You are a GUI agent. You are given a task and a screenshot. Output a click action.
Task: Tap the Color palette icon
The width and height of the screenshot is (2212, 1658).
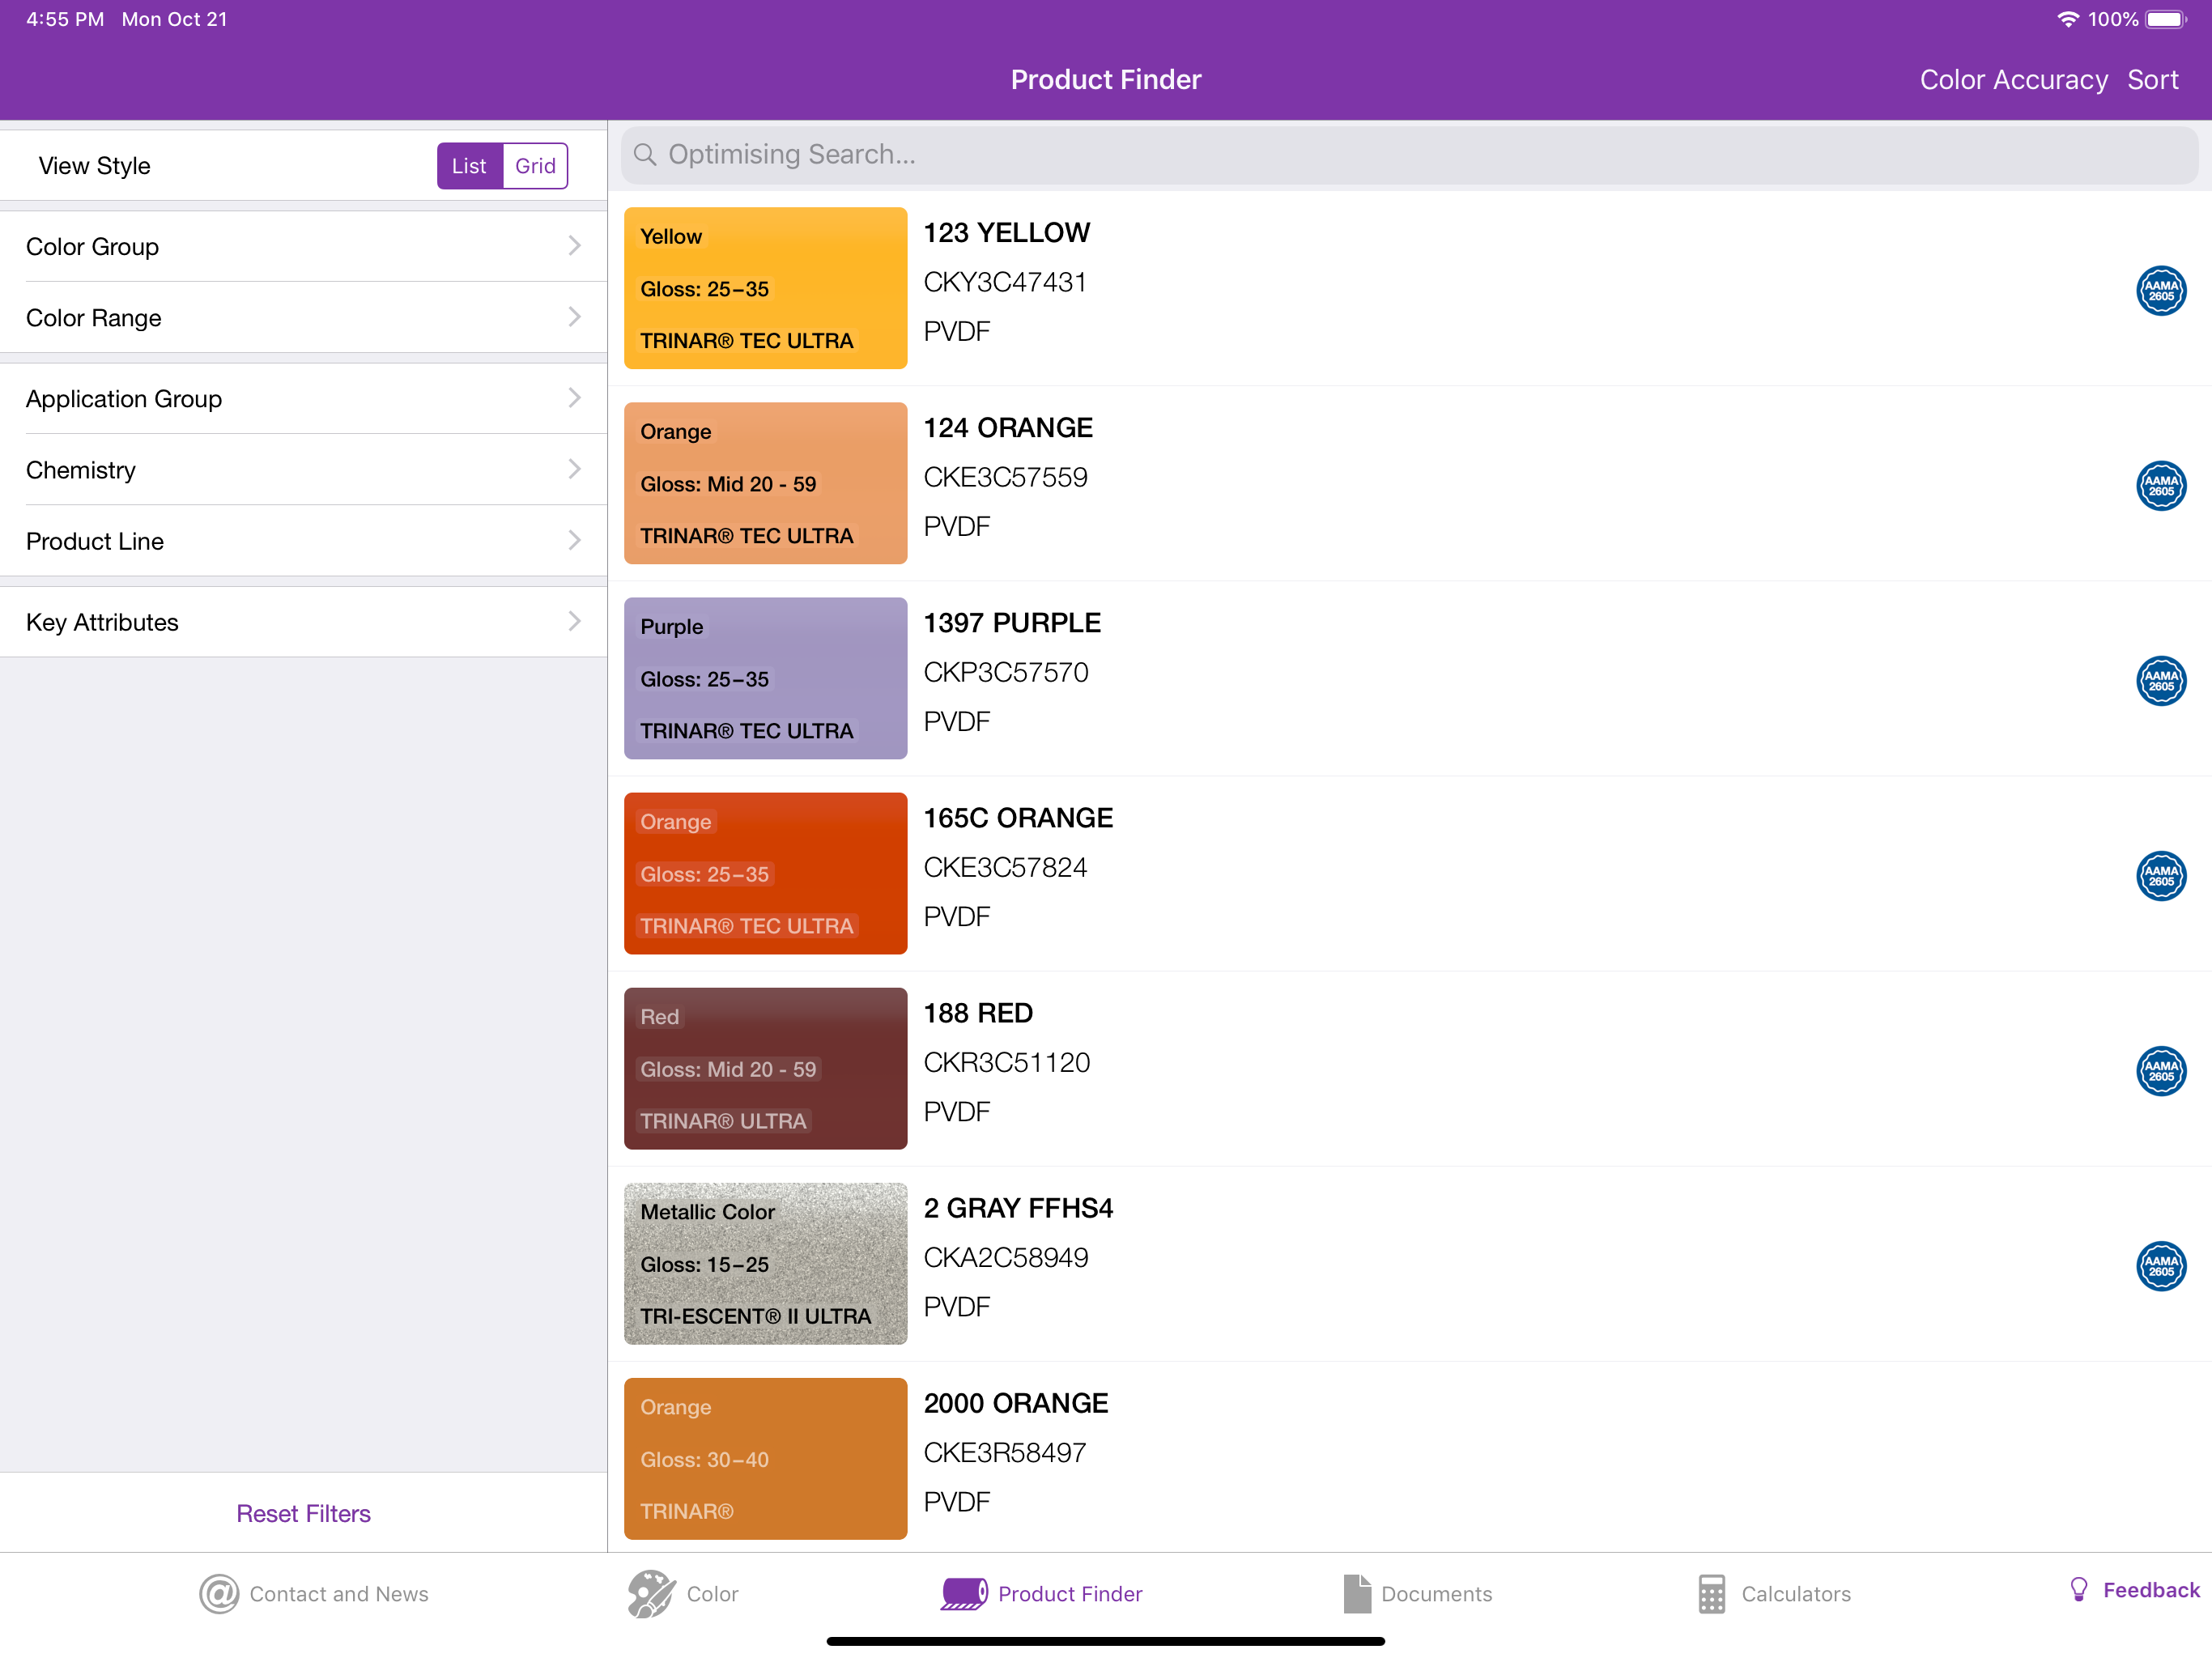[x=651, y=1594]
